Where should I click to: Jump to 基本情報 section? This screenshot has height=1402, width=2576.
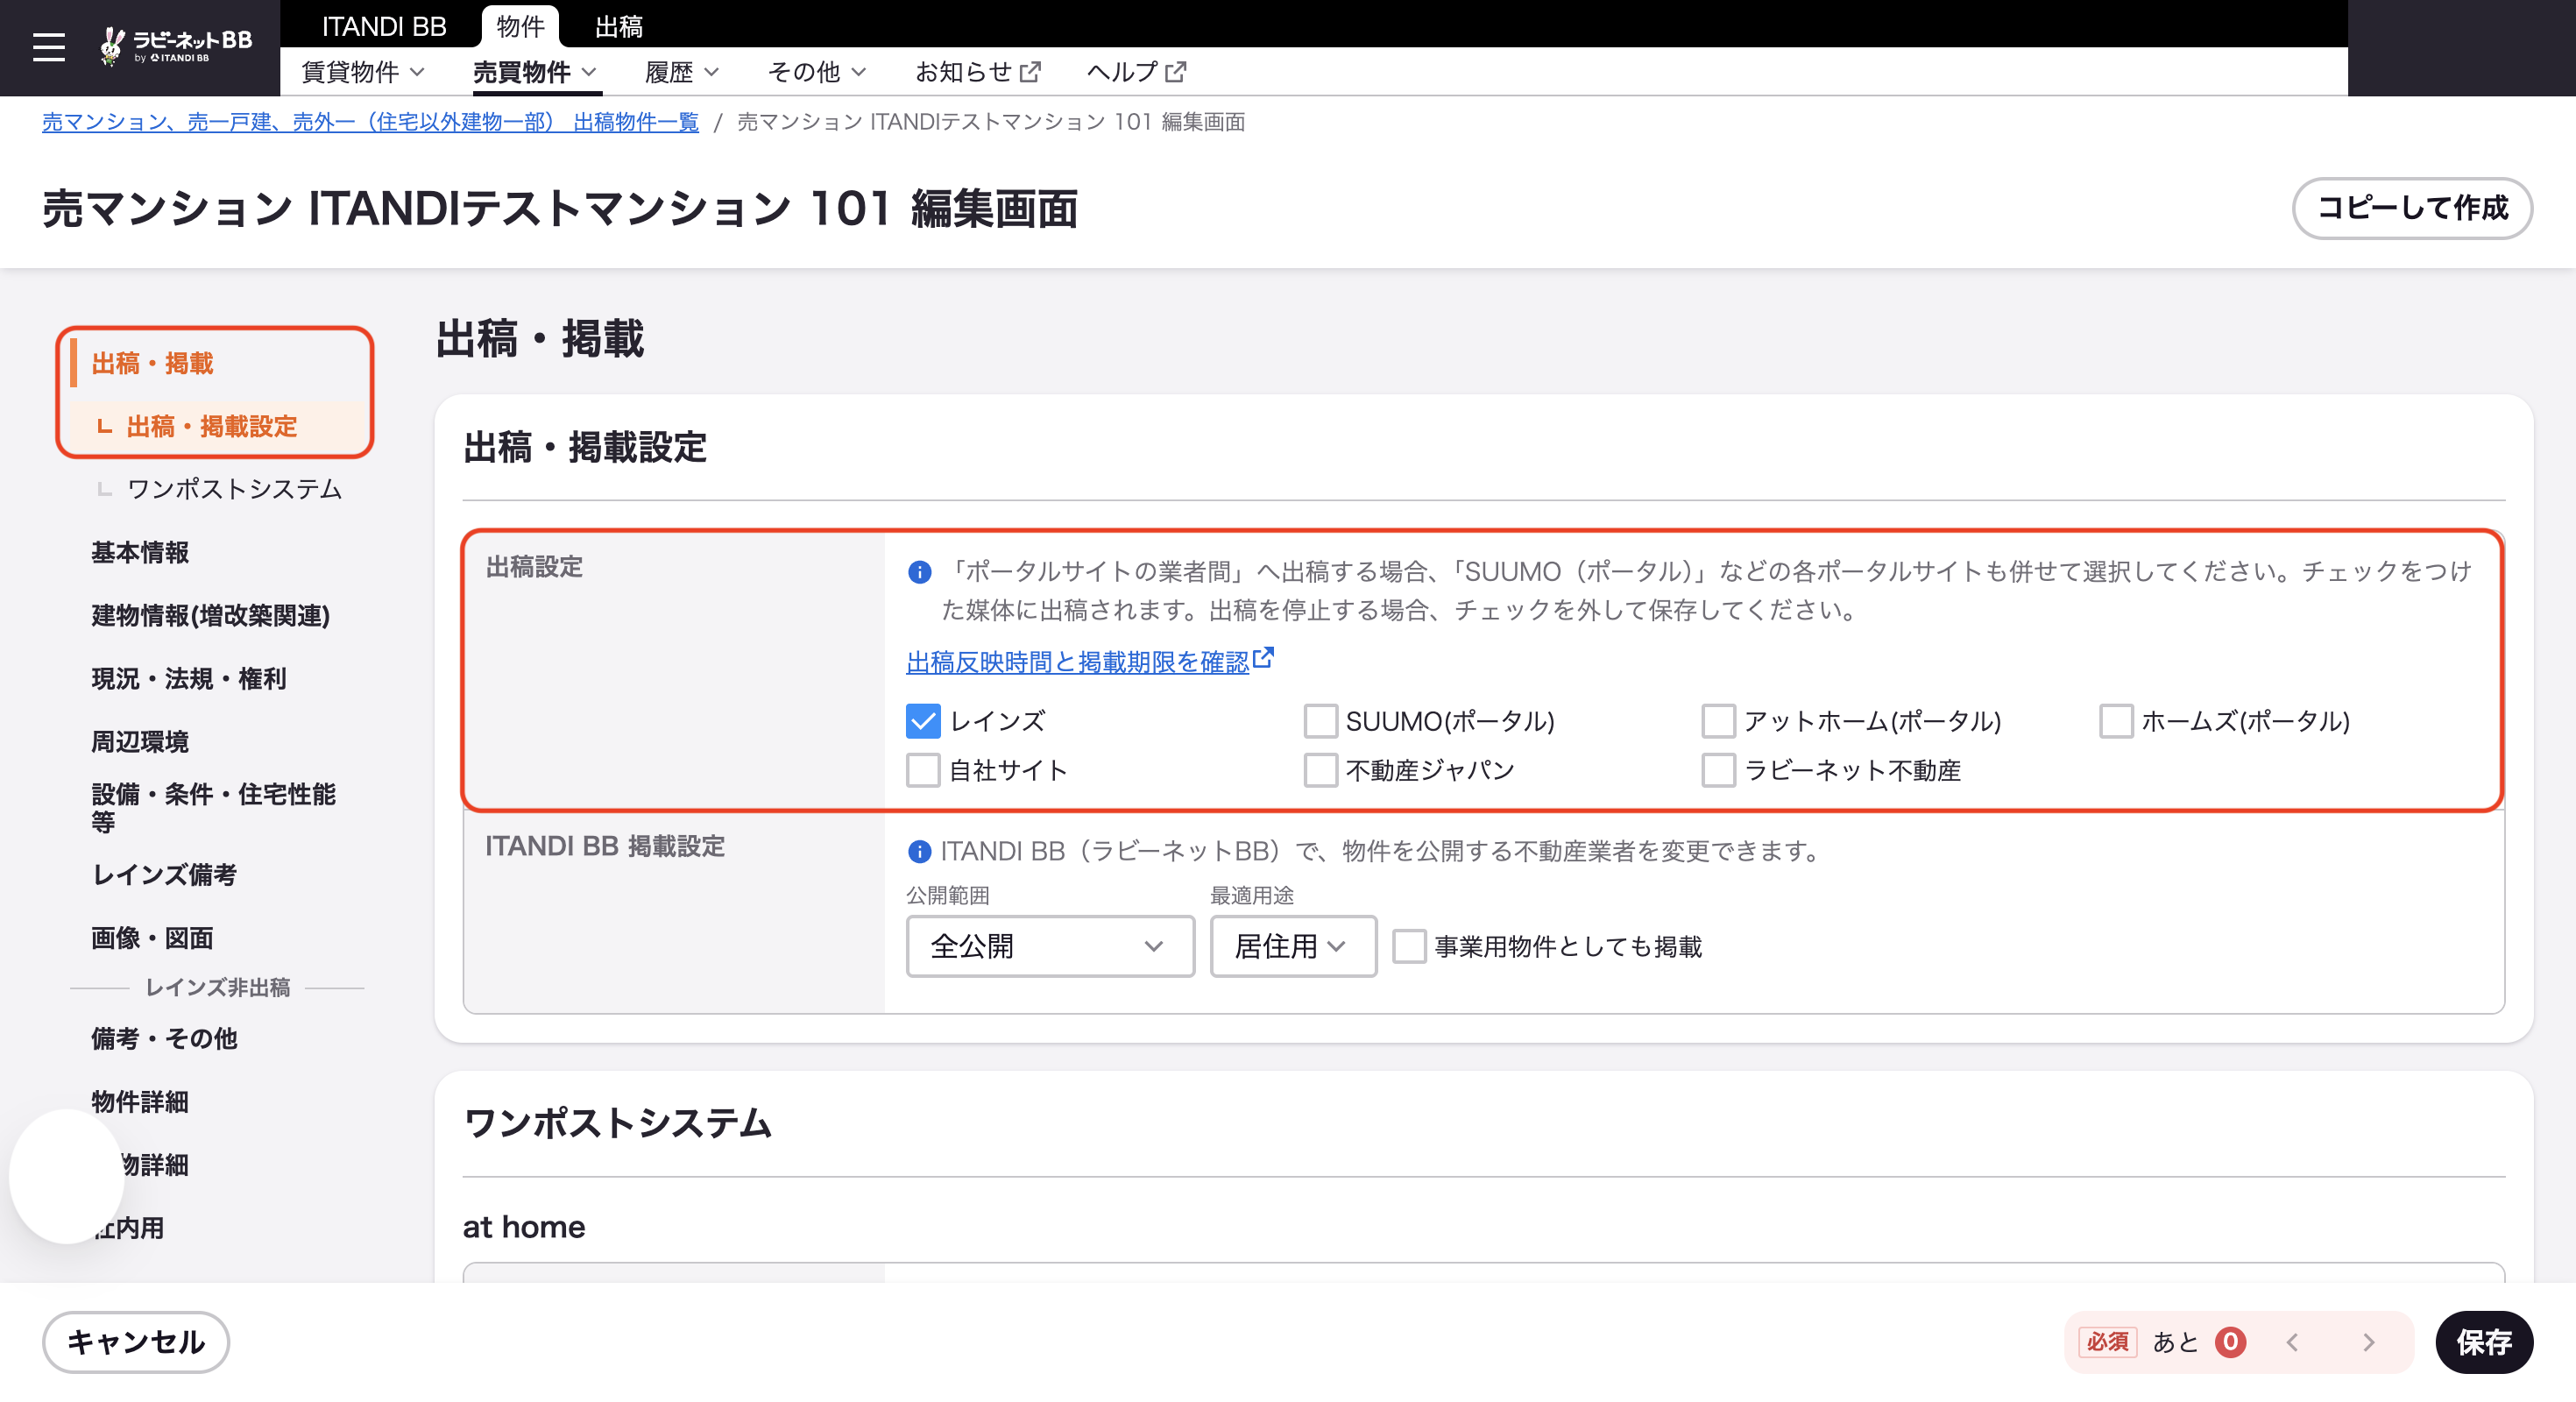(140, 552)
